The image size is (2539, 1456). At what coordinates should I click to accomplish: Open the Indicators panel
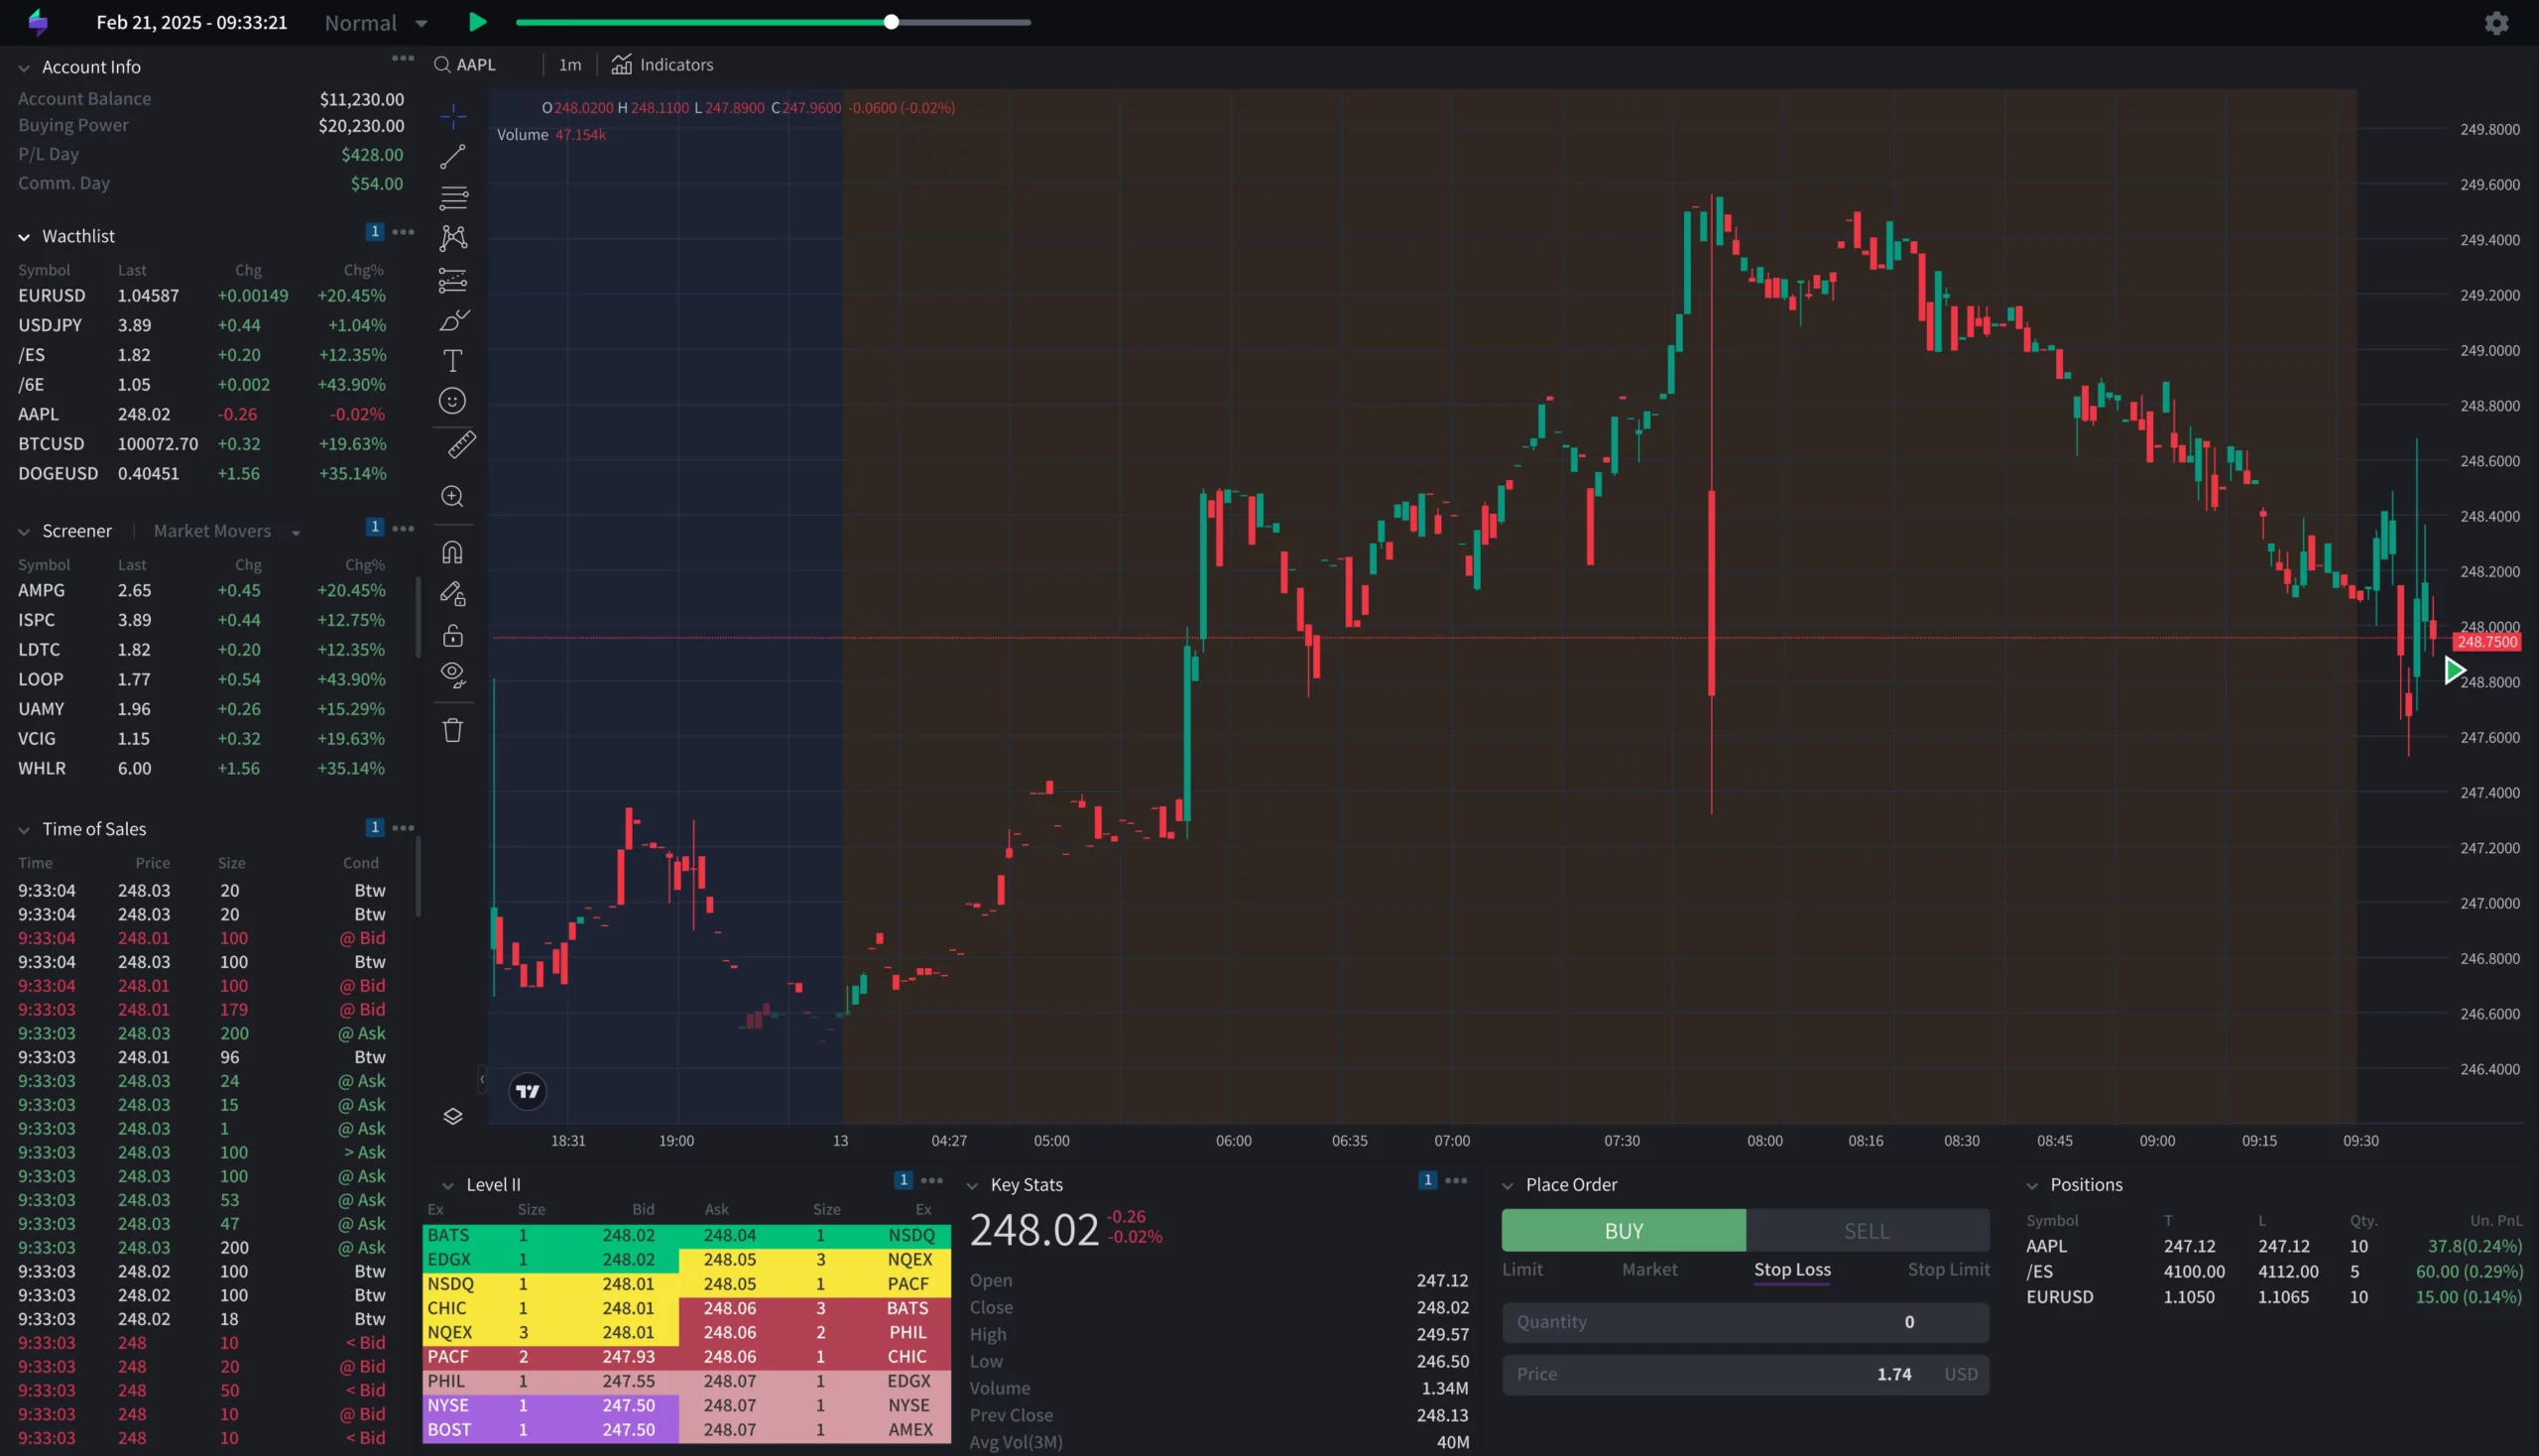tap(662, 64)
